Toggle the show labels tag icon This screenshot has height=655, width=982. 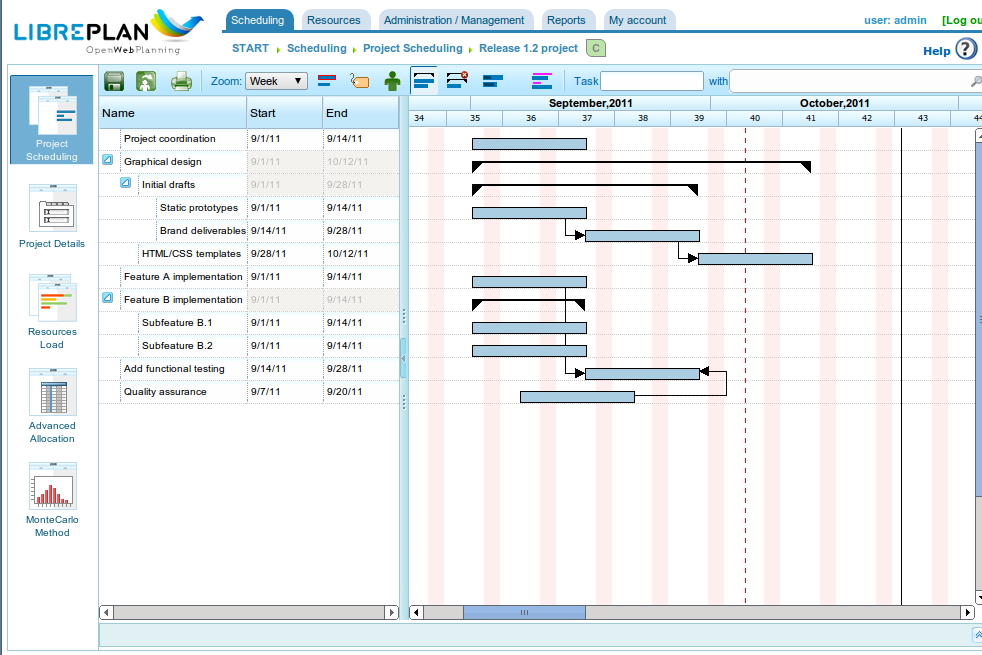coord(359,81)
